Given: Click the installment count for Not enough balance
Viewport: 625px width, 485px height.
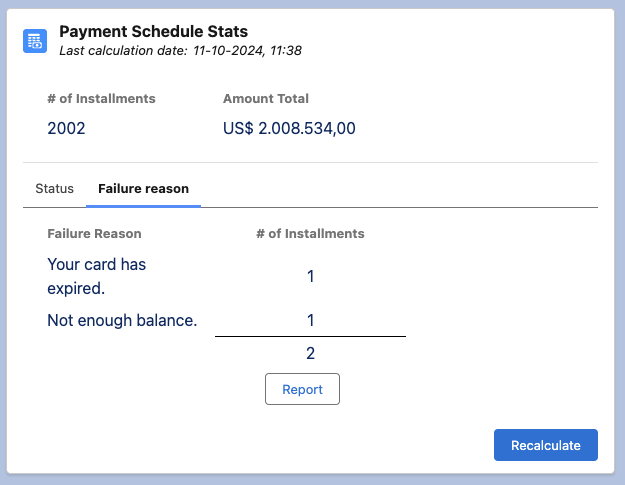Looking at the screenshot, I should 310,320.
